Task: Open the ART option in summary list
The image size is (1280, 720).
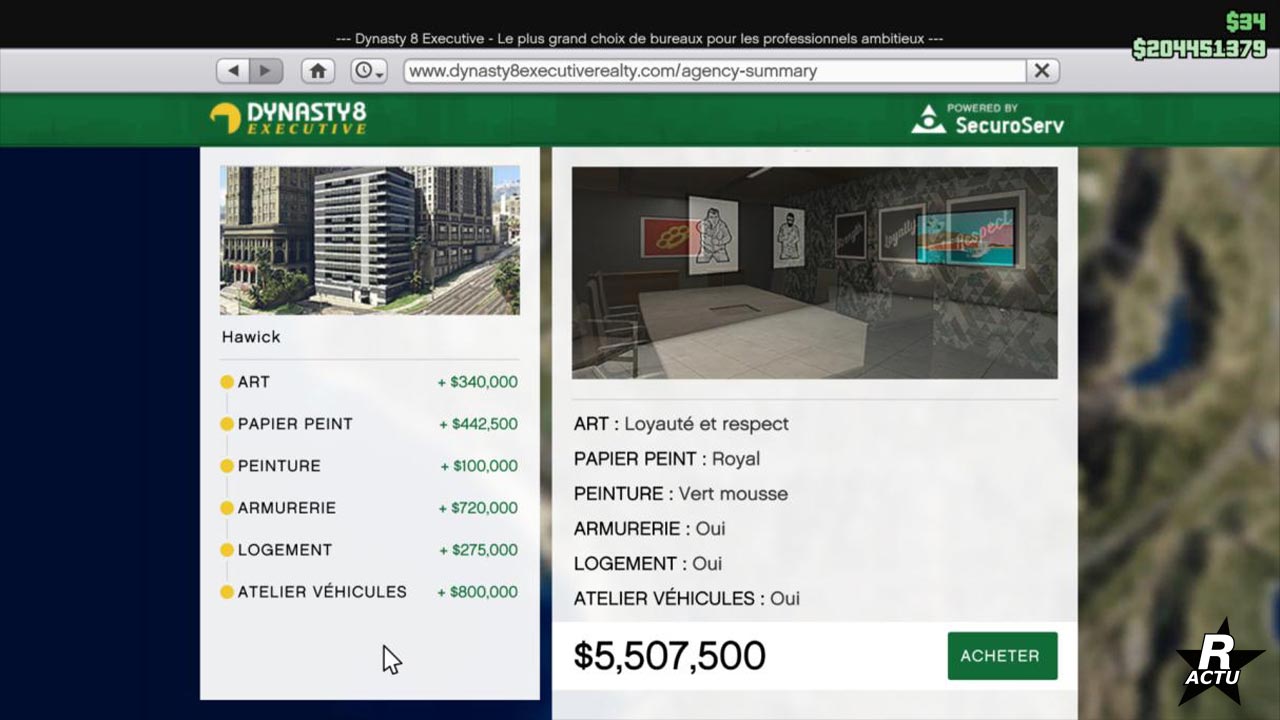Action: tap(254, 382)
